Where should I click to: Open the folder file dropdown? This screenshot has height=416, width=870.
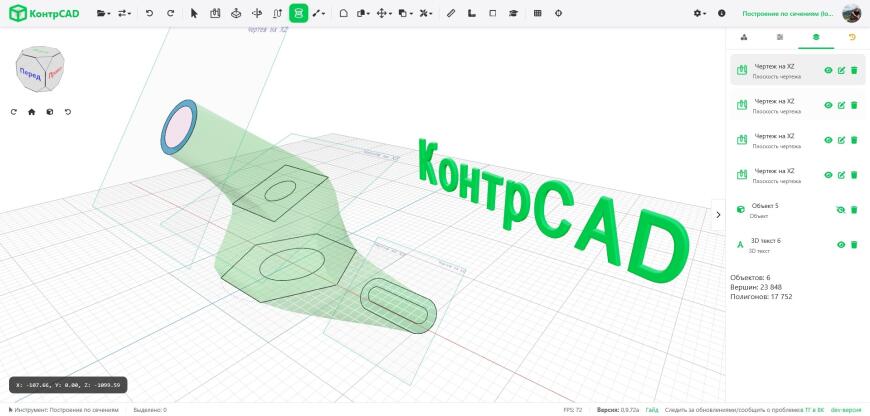point(103,13)
